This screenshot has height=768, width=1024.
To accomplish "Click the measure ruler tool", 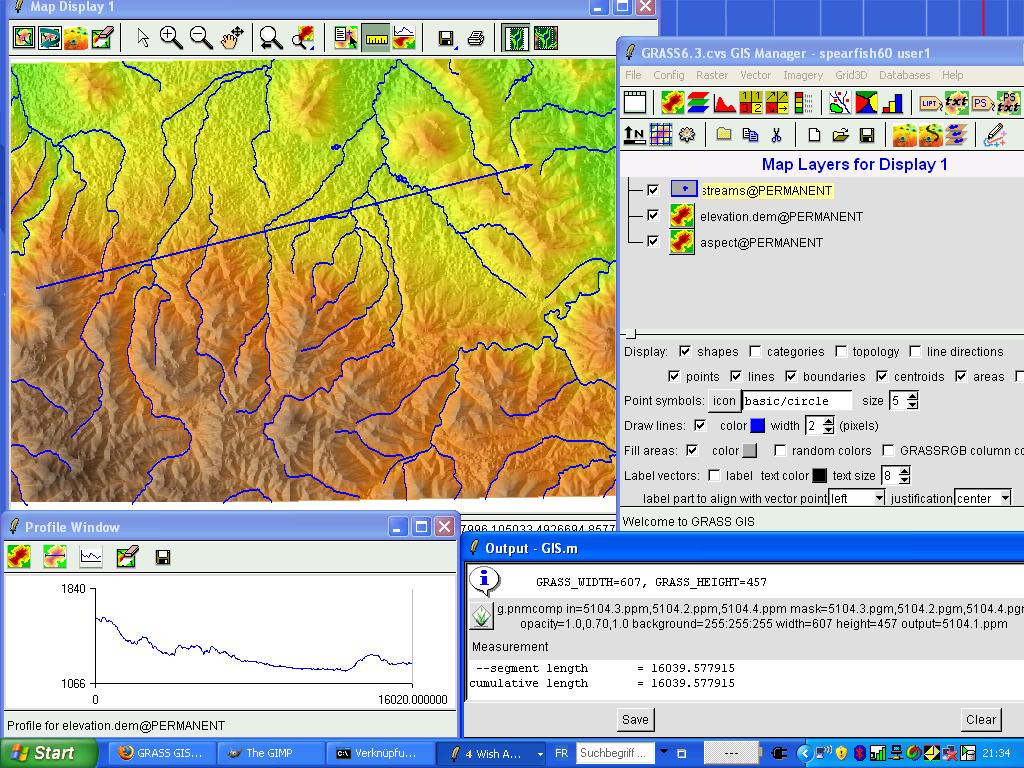I will click(376, 38).
